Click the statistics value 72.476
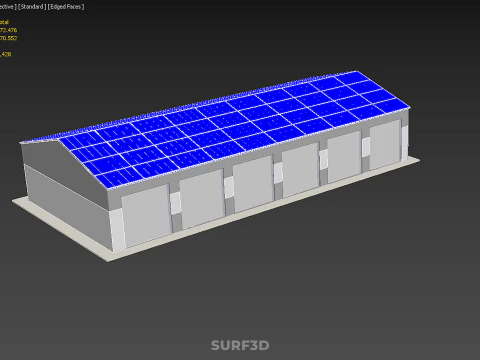This screenshot has width=480, height=360. (x=8, y=30)
